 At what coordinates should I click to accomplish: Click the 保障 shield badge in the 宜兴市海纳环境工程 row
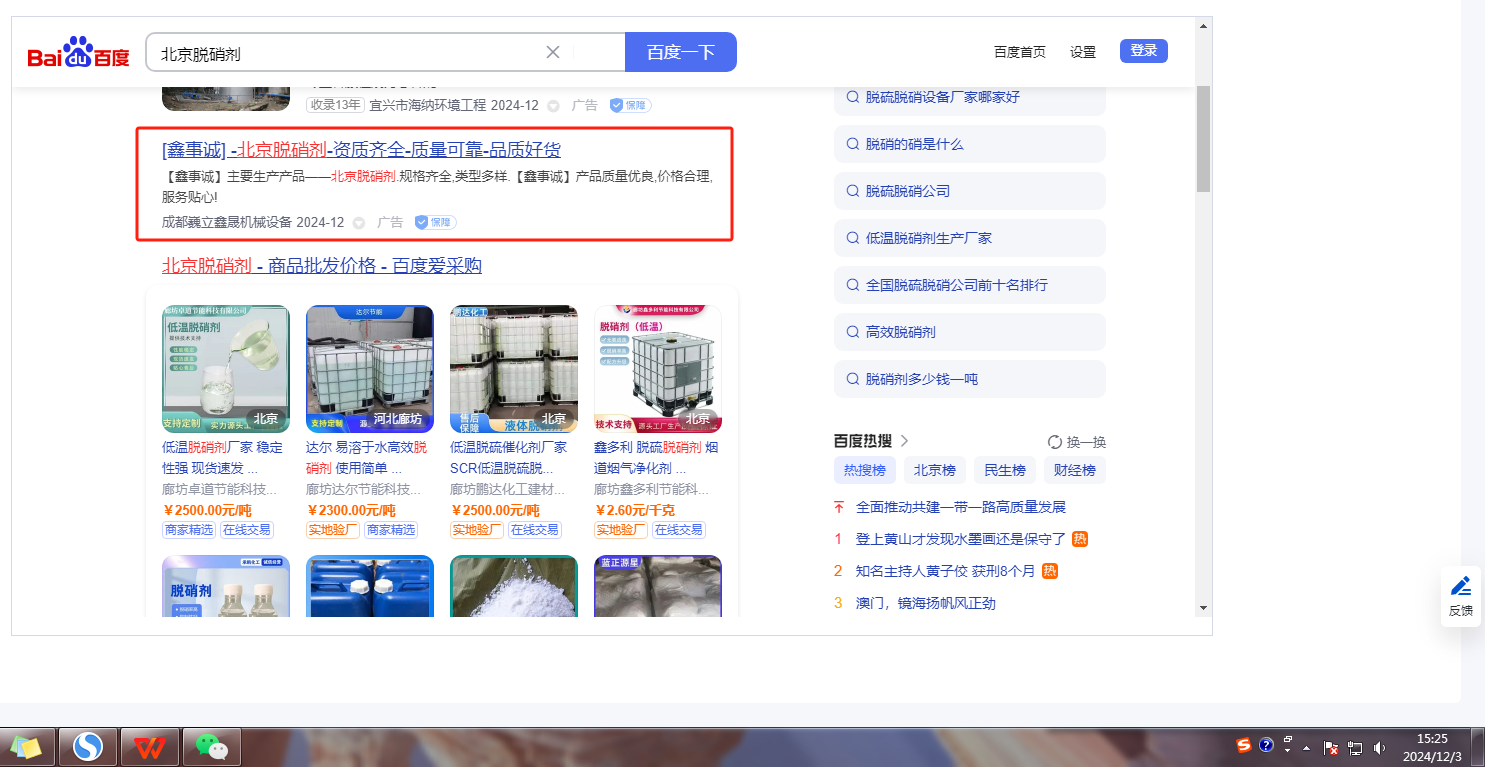(631, 105)
